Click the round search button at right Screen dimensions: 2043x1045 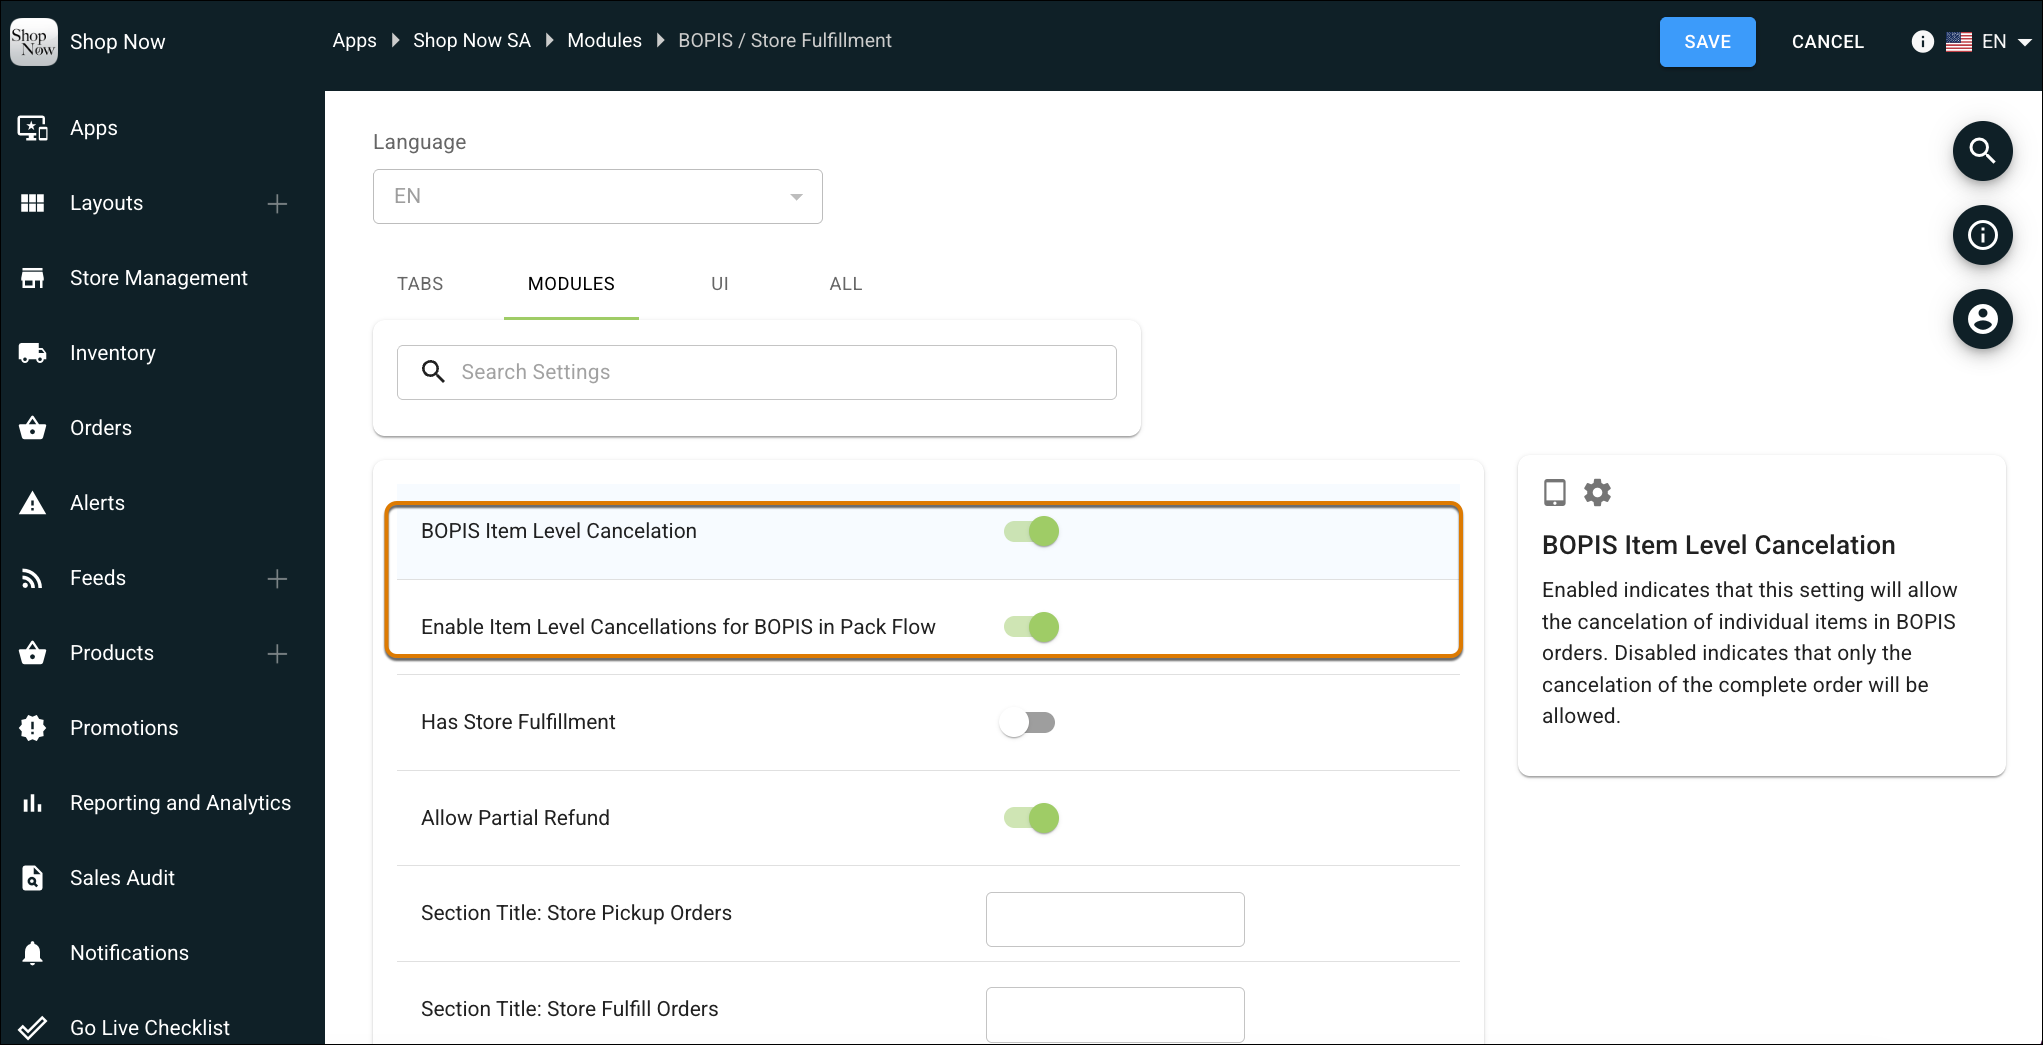coord(1982,151)
